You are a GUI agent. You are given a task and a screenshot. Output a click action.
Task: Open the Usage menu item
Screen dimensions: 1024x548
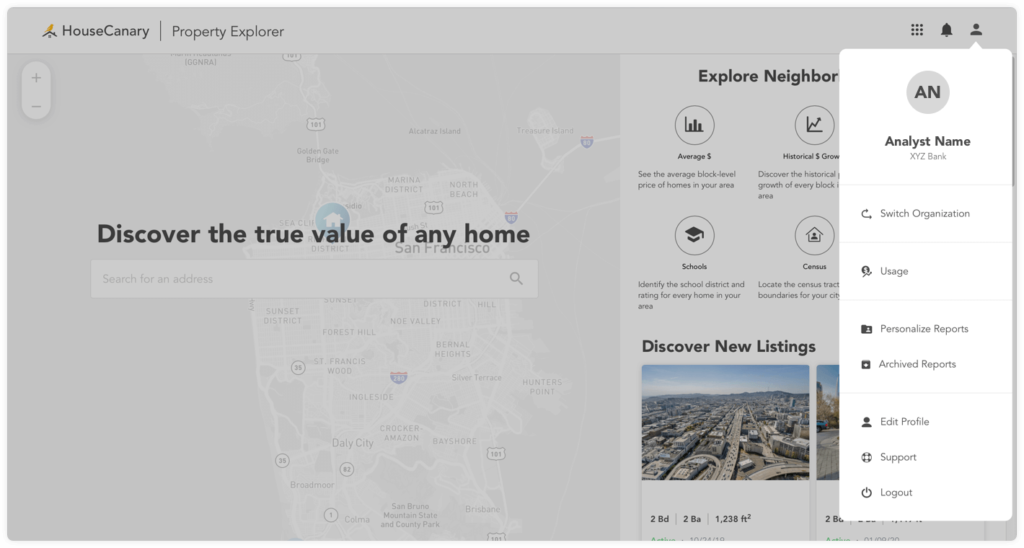893,271
